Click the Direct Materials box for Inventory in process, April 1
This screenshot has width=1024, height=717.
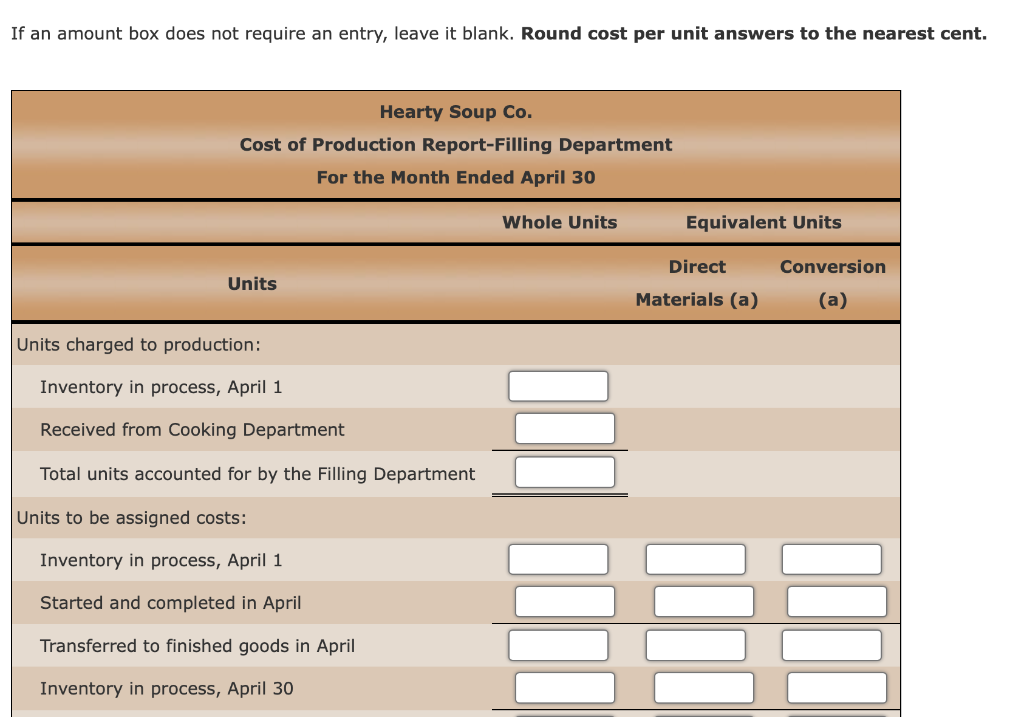[x=695, y=559]
